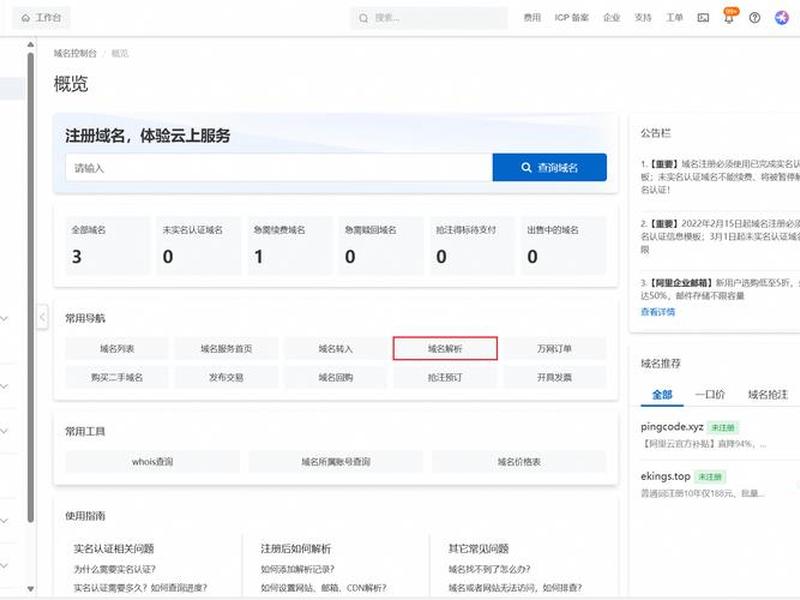Viewport: 800px width, 600px height.
Task: Open 实名认证需要多久？如何查询进度? link
Action: click(140, 588)
